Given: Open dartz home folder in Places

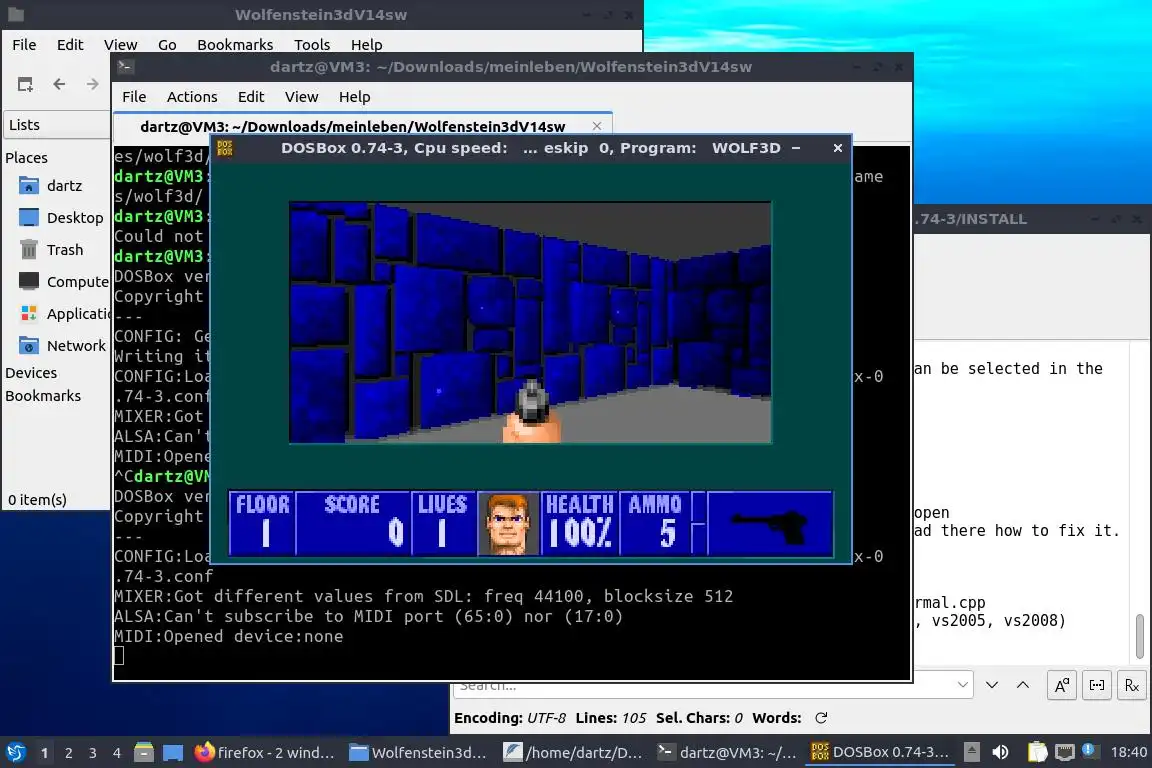Looking at the screenshot, I should point(51,186).
